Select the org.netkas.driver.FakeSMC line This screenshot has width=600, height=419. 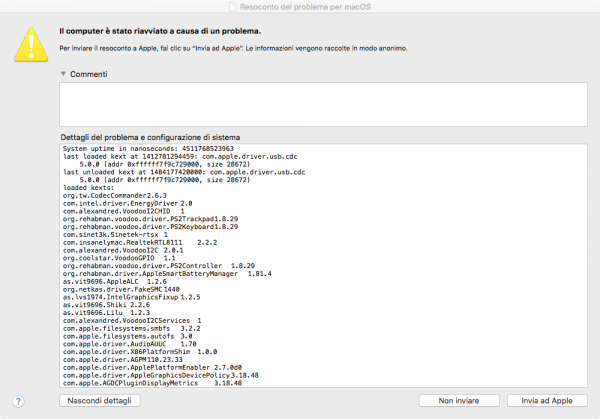pos(121,290)
